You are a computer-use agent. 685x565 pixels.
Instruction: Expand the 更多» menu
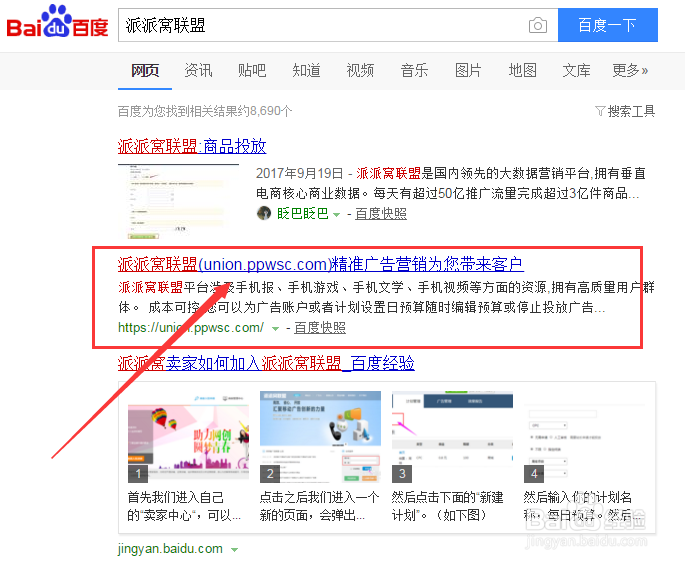[630, 70]
